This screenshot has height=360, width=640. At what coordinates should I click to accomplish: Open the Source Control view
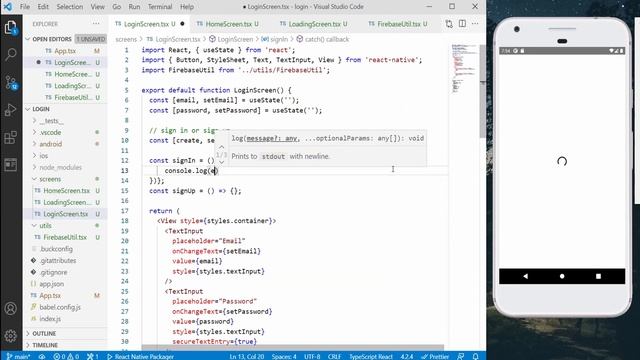point(11,82)
